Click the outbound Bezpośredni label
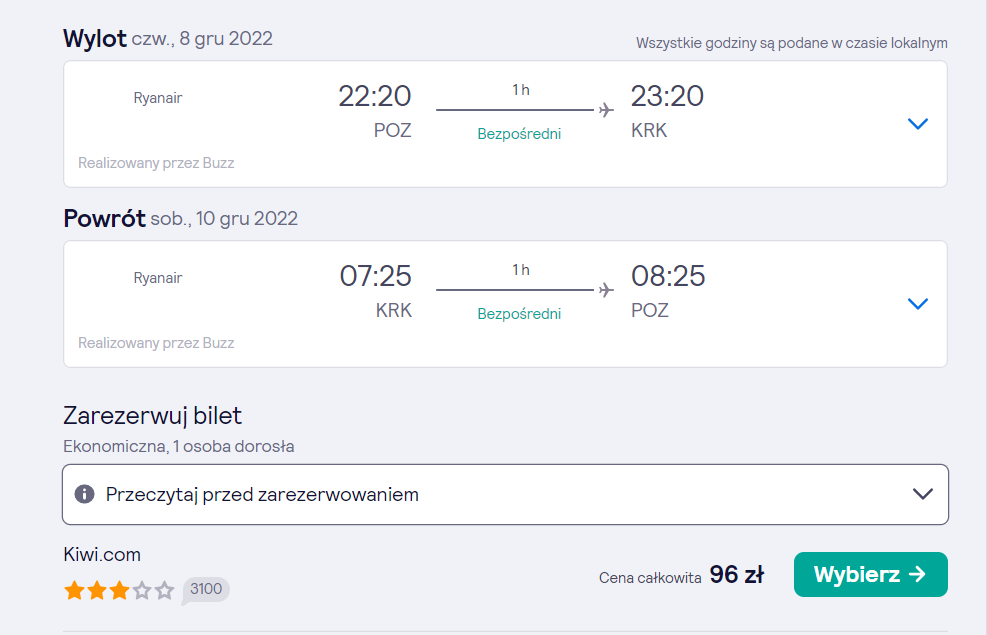The width and height of the screenshot is (987, 635). 519,134
